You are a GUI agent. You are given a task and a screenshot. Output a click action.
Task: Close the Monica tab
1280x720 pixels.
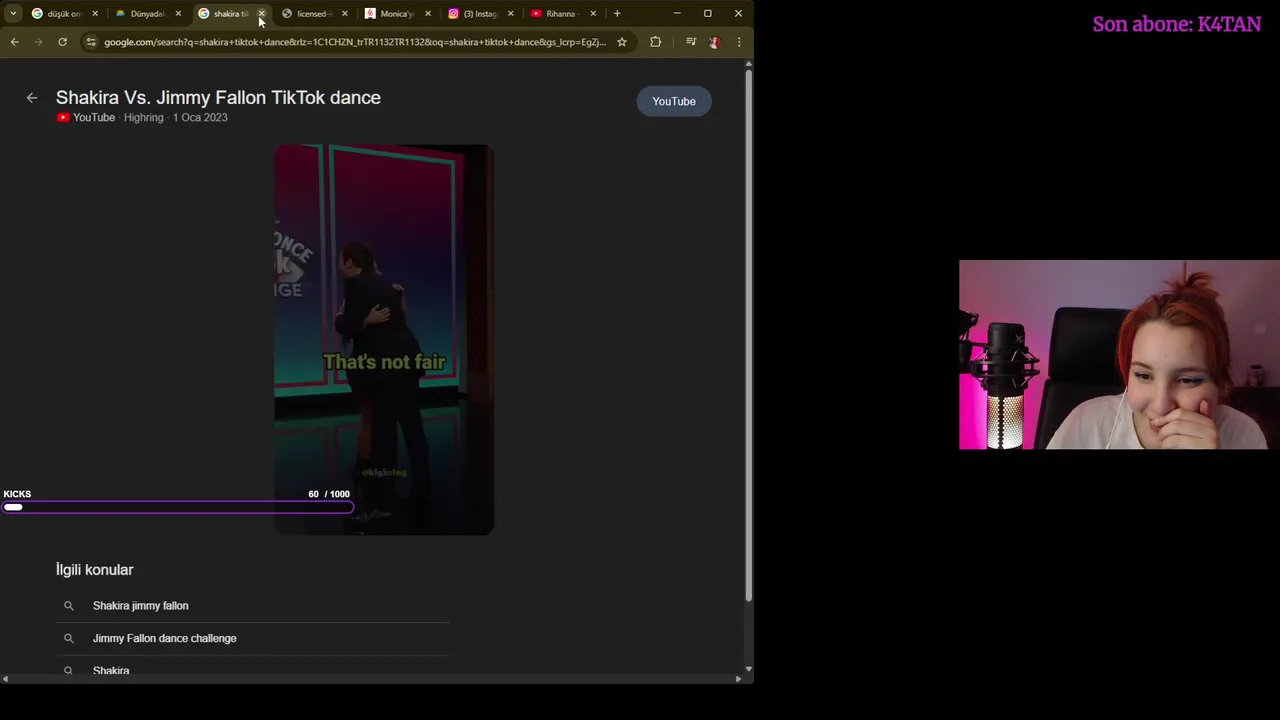[427, 14]
